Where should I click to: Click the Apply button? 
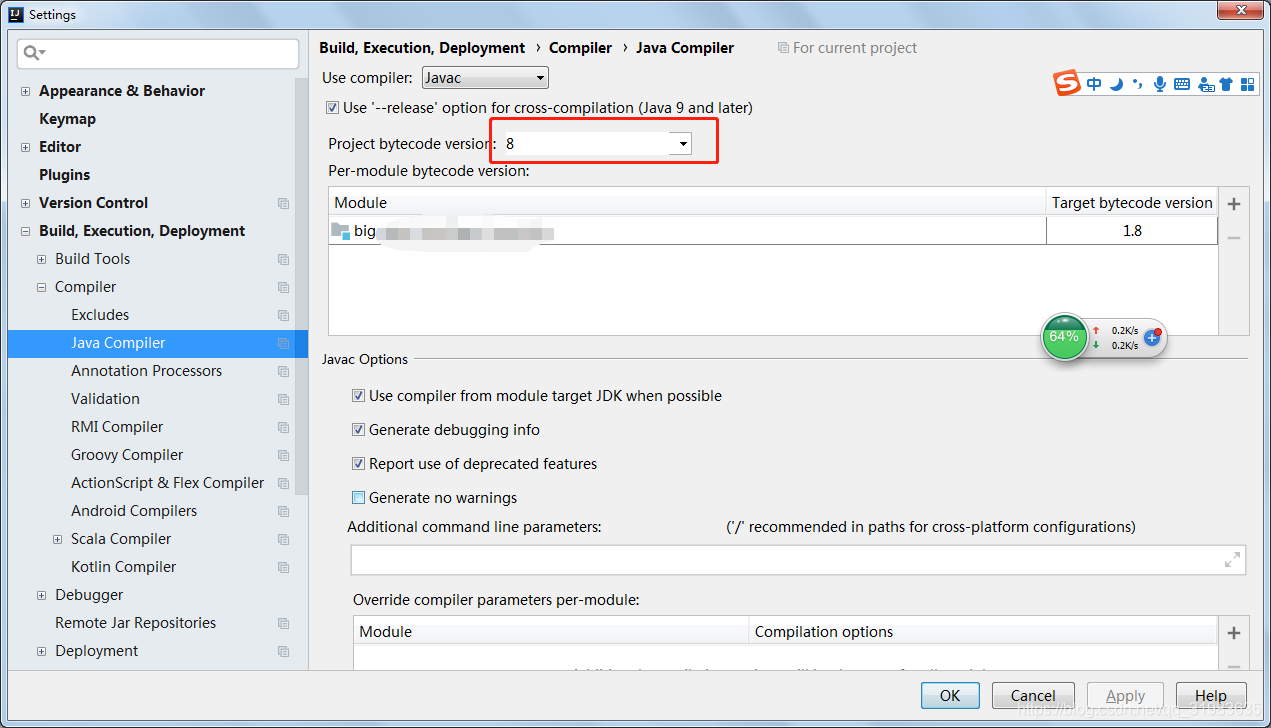pyautogui.click(x=1125, y=695)
